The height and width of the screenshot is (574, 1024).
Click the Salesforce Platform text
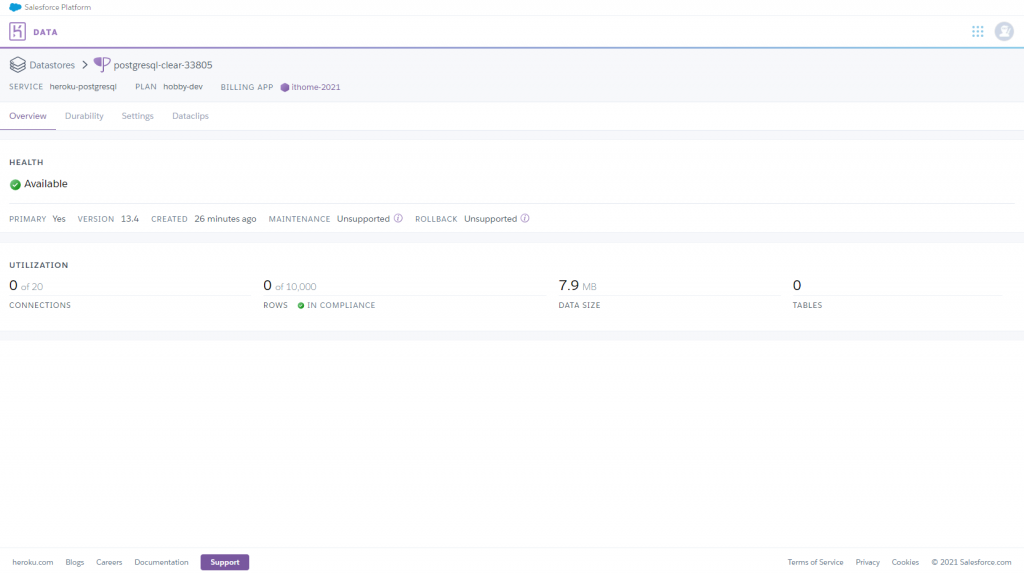pos(57,7)
